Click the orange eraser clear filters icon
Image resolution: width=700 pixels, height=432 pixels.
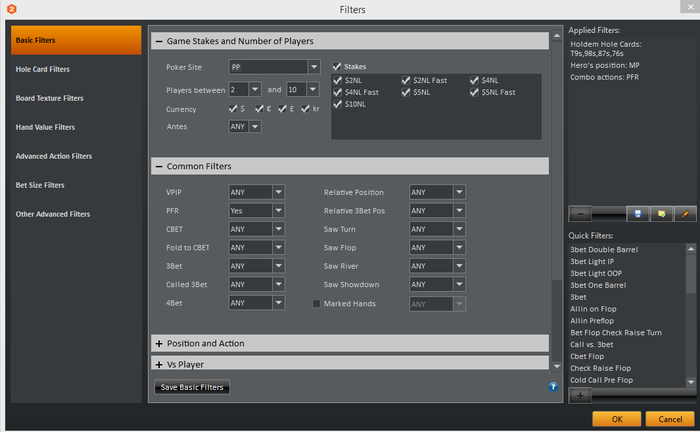click(685, 214)
